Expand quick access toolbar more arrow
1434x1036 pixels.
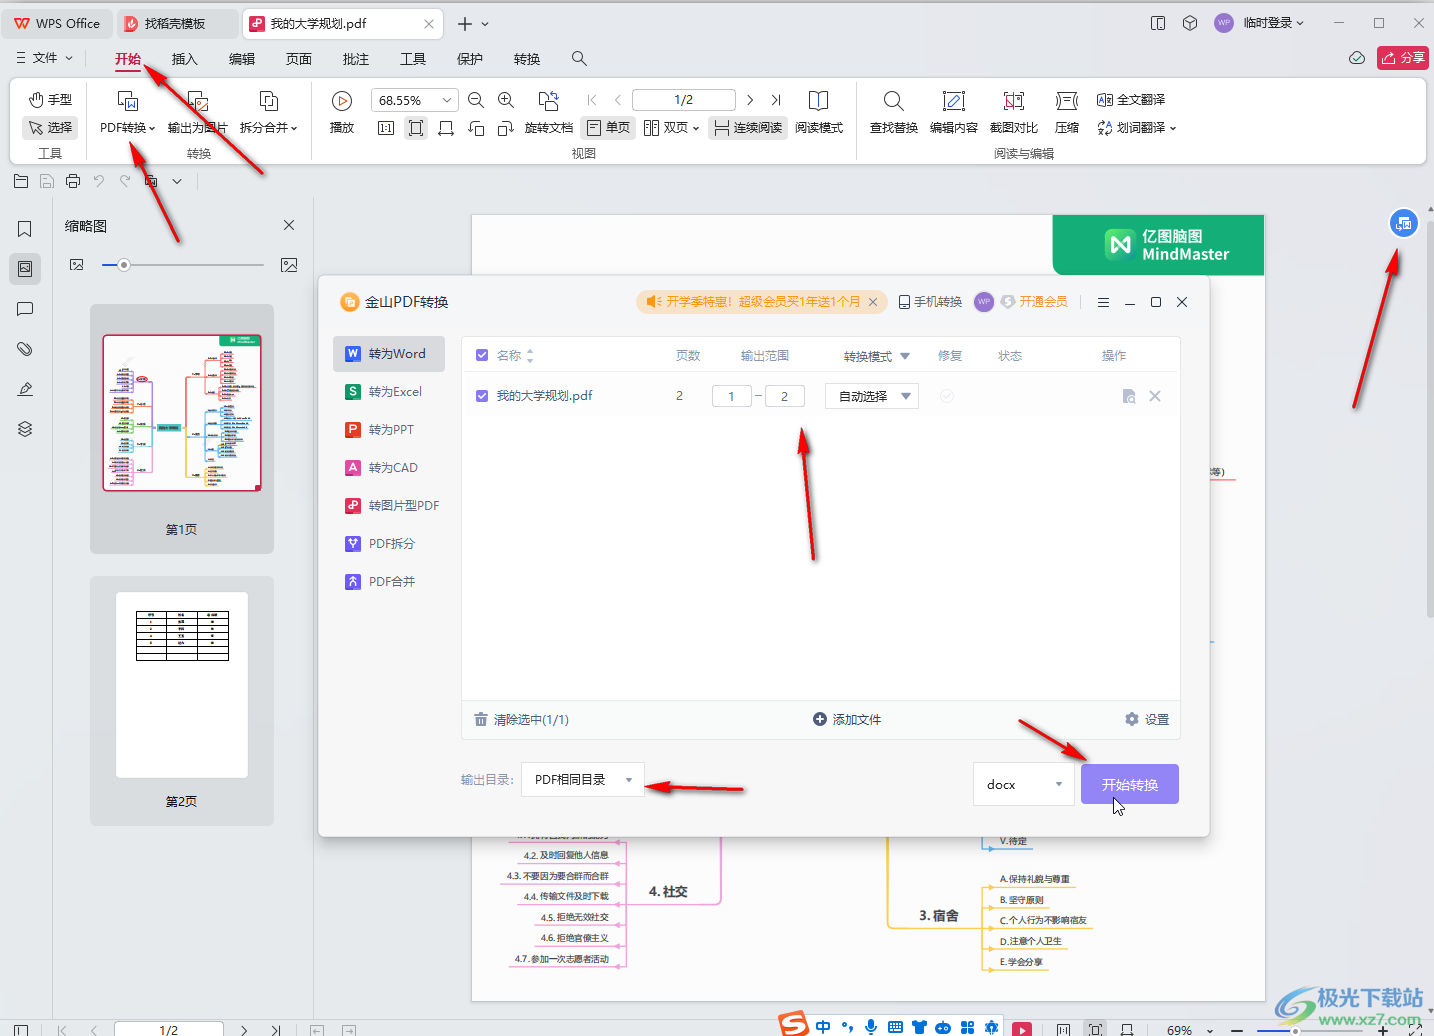point(177,181)
